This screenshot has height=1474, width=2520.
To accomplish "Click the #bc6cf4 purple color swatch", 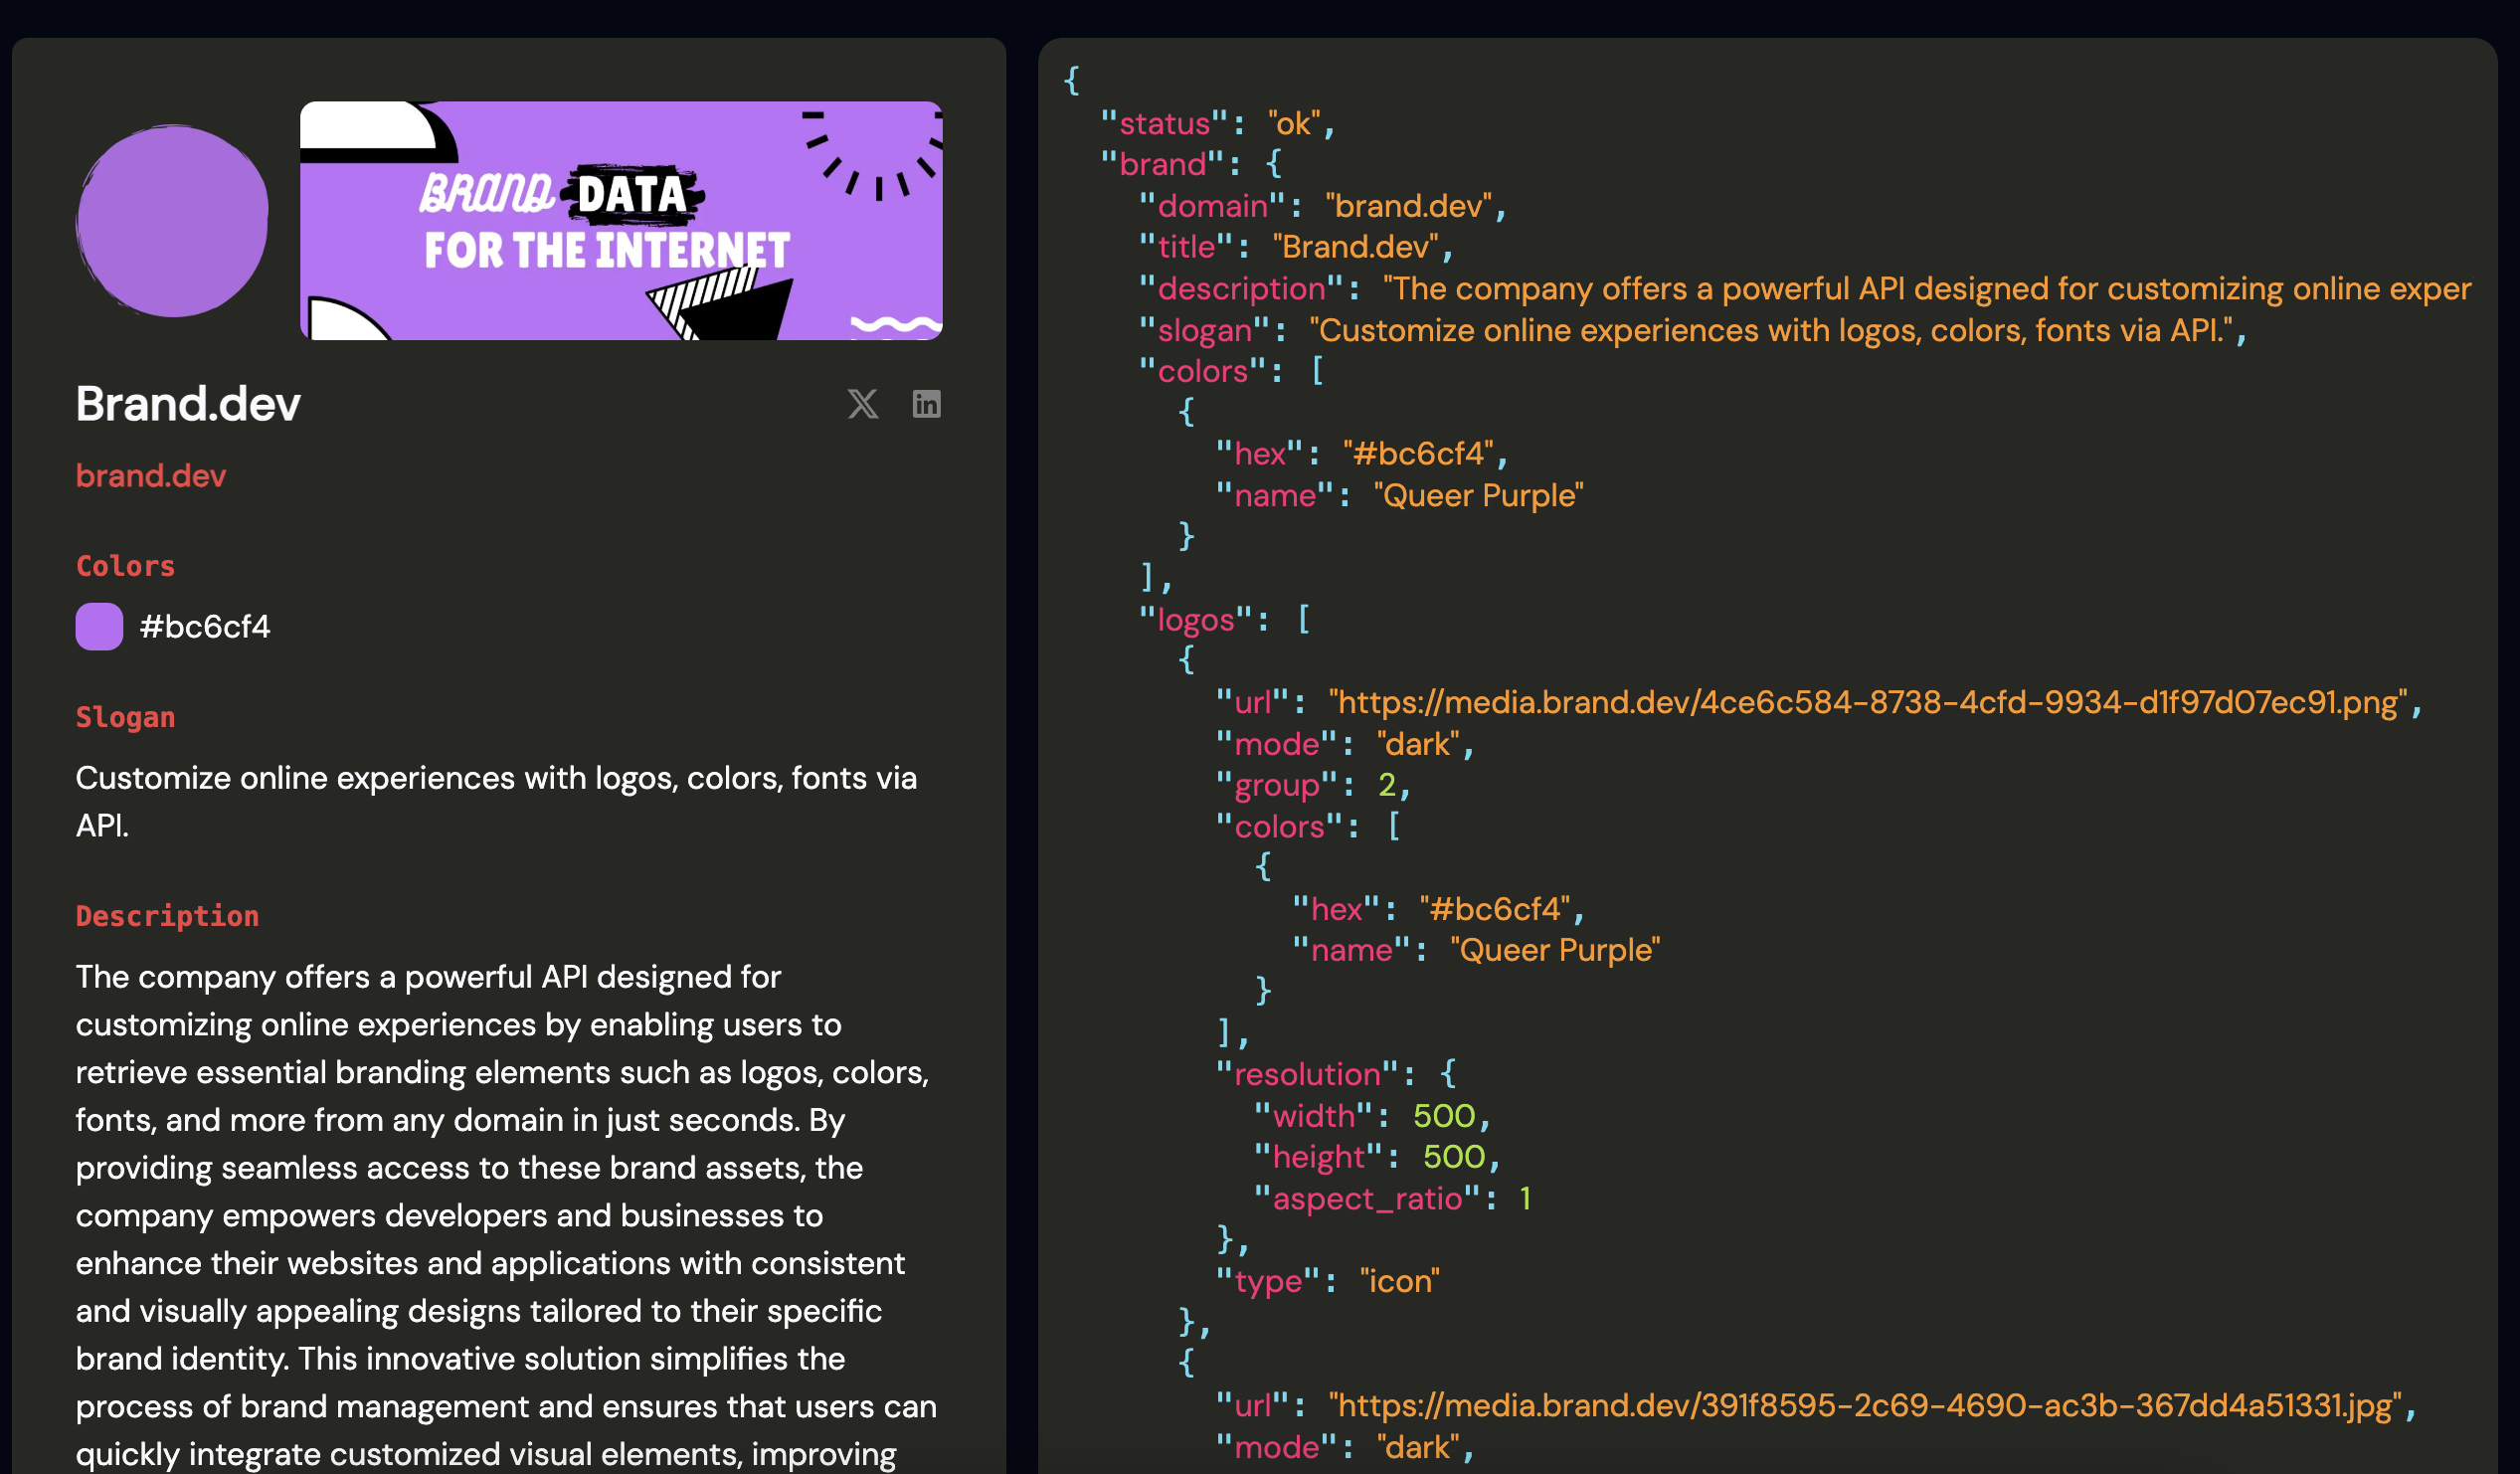I will pos(99,627).
